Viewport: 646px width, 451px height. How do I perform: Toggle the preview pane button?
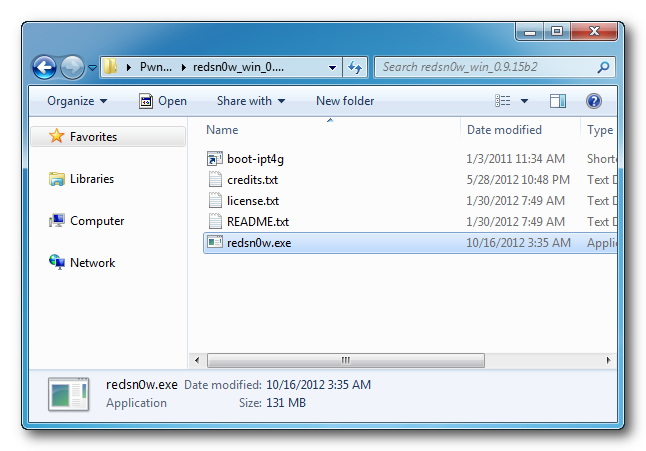click(x=558, y=101)
